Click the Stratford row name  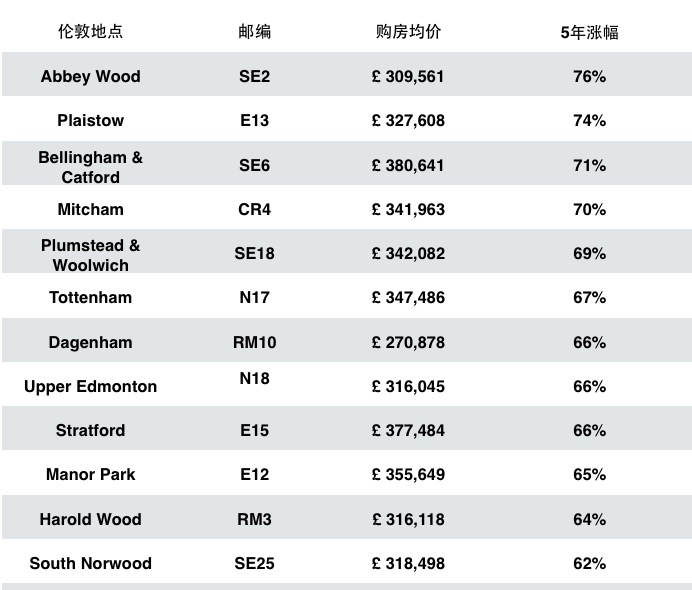tap(90, 430)
